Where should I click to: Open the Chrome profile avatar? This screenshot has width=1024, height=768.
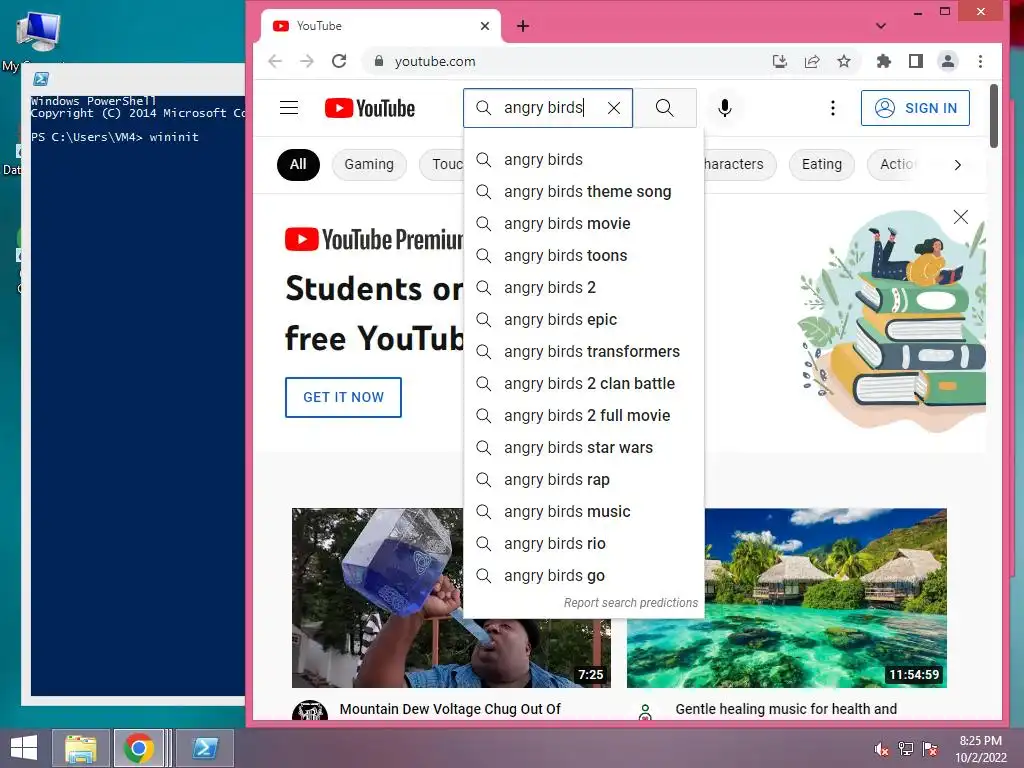tap(948, 61)
